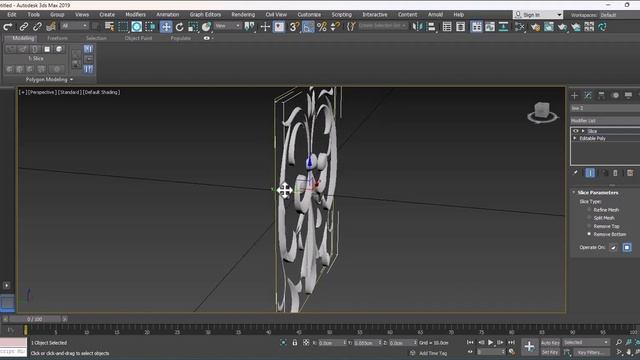
Task: Open Create Selection Set dropdown
Action: pyautogui.click(x=382, y=26)
